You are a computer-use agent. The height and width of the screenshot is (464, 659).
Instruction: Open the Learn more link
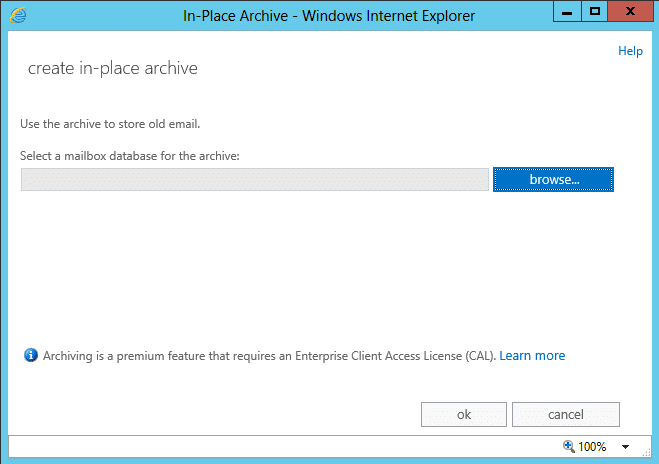click(532, 356)
